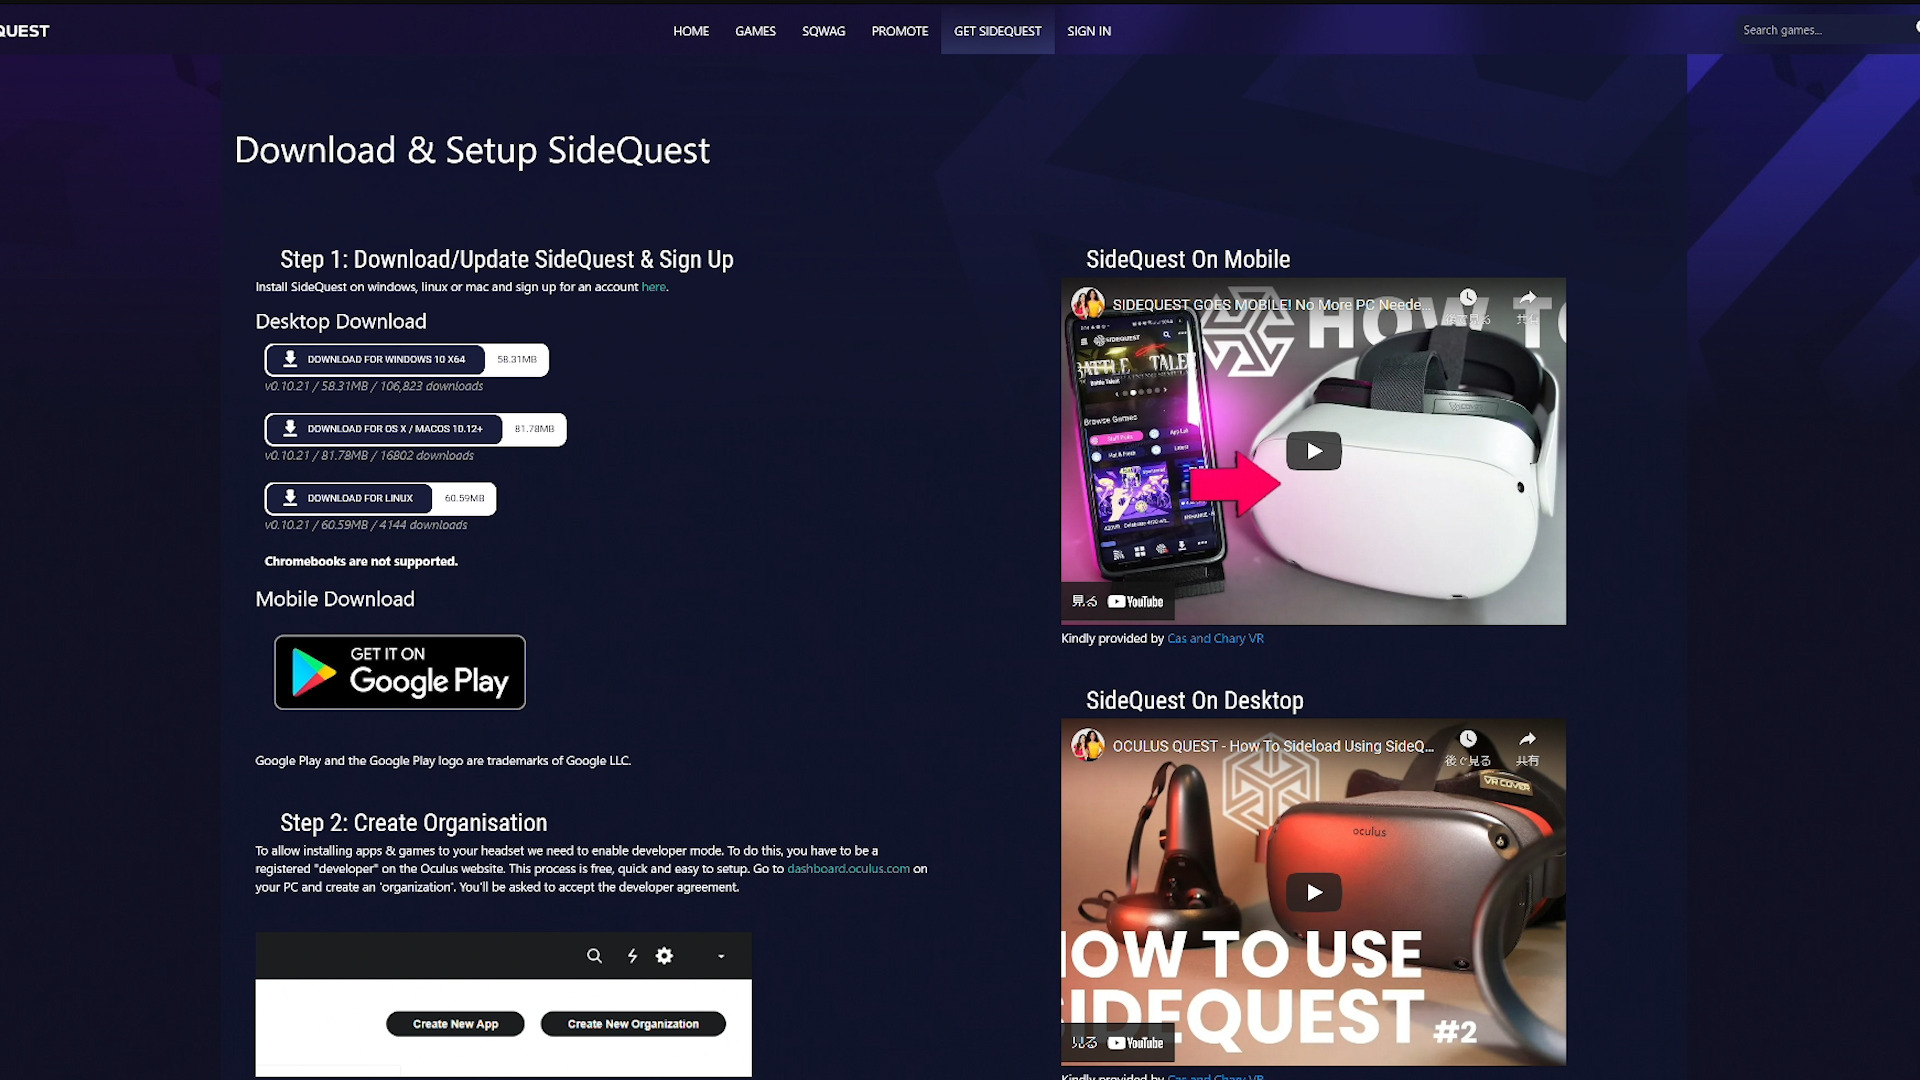Click the watch later clock icon on desktop video
Viewport: 1920px width, 1080px height.
1467,739
